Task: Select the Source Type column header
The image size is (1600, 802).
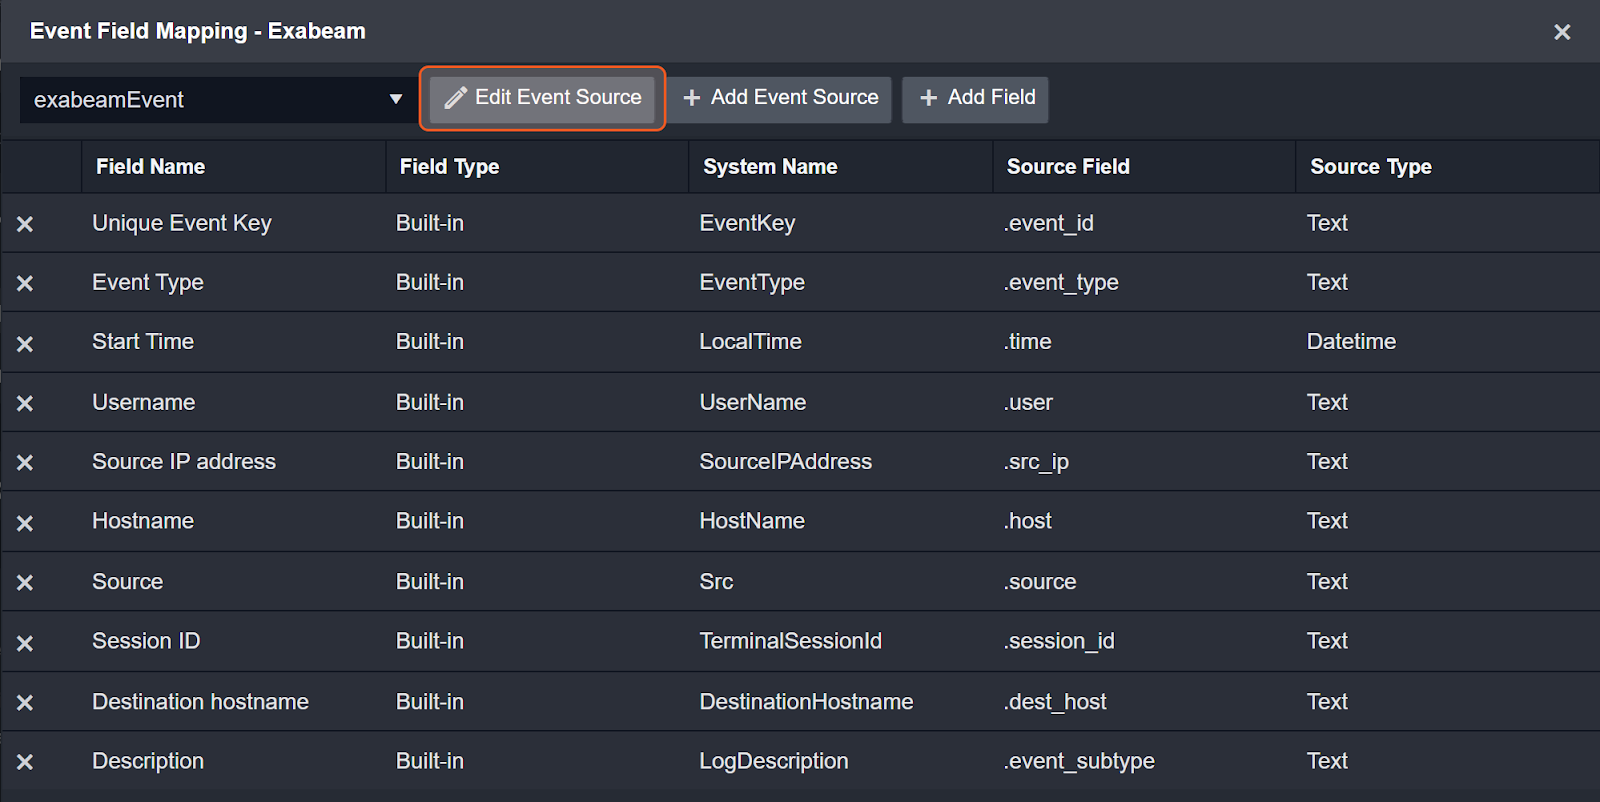Action: tap(1371, 167)
